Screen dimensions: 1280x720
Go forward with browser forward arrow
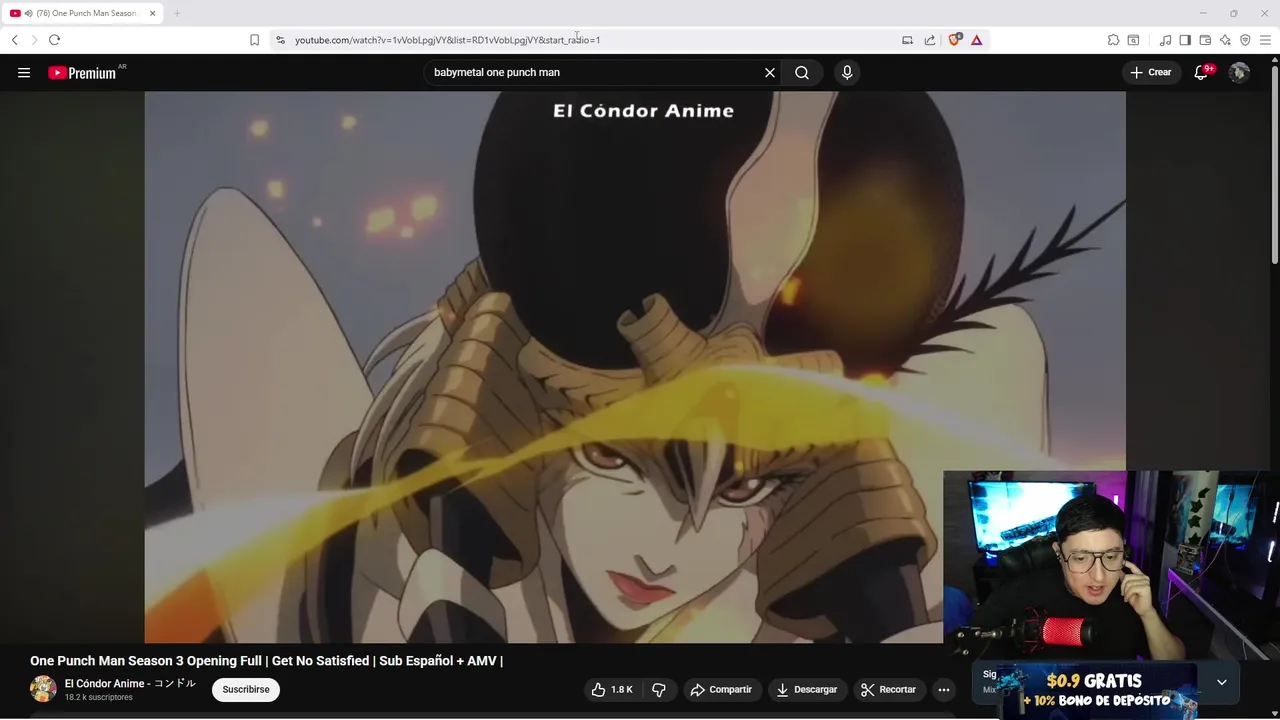point(34,40)
